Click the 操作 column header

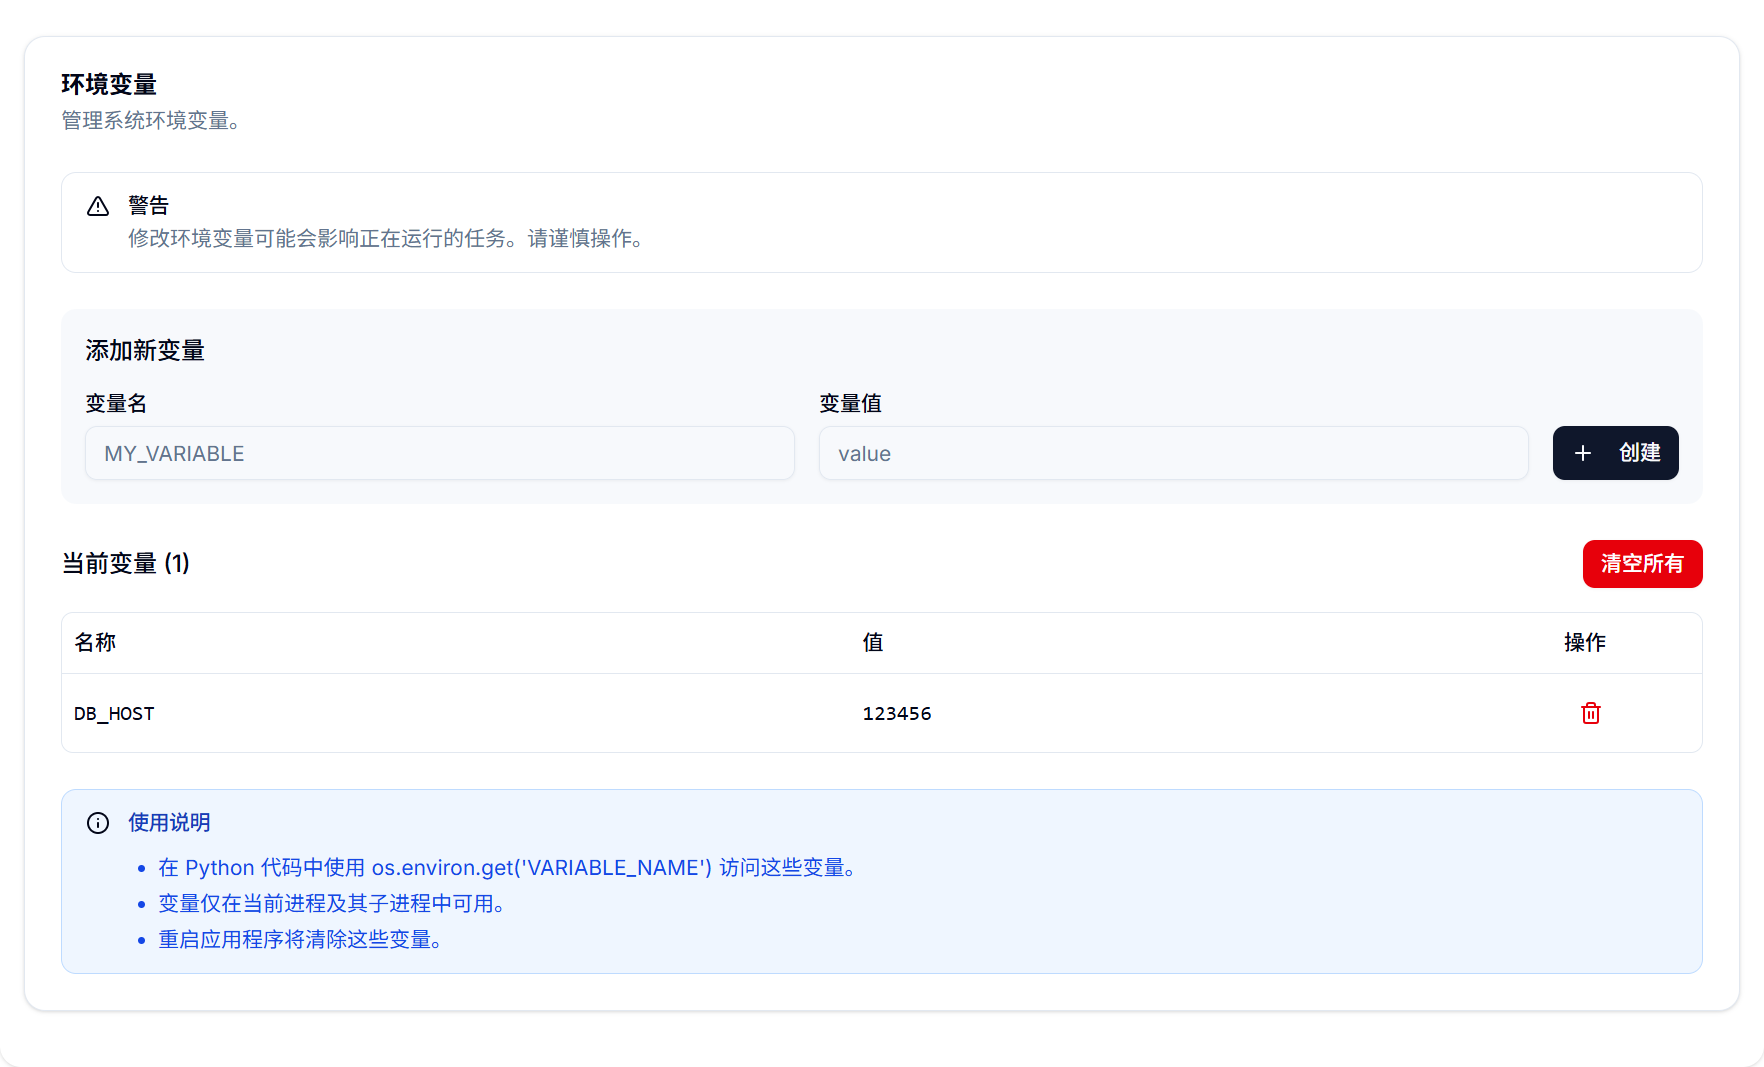1585,643
